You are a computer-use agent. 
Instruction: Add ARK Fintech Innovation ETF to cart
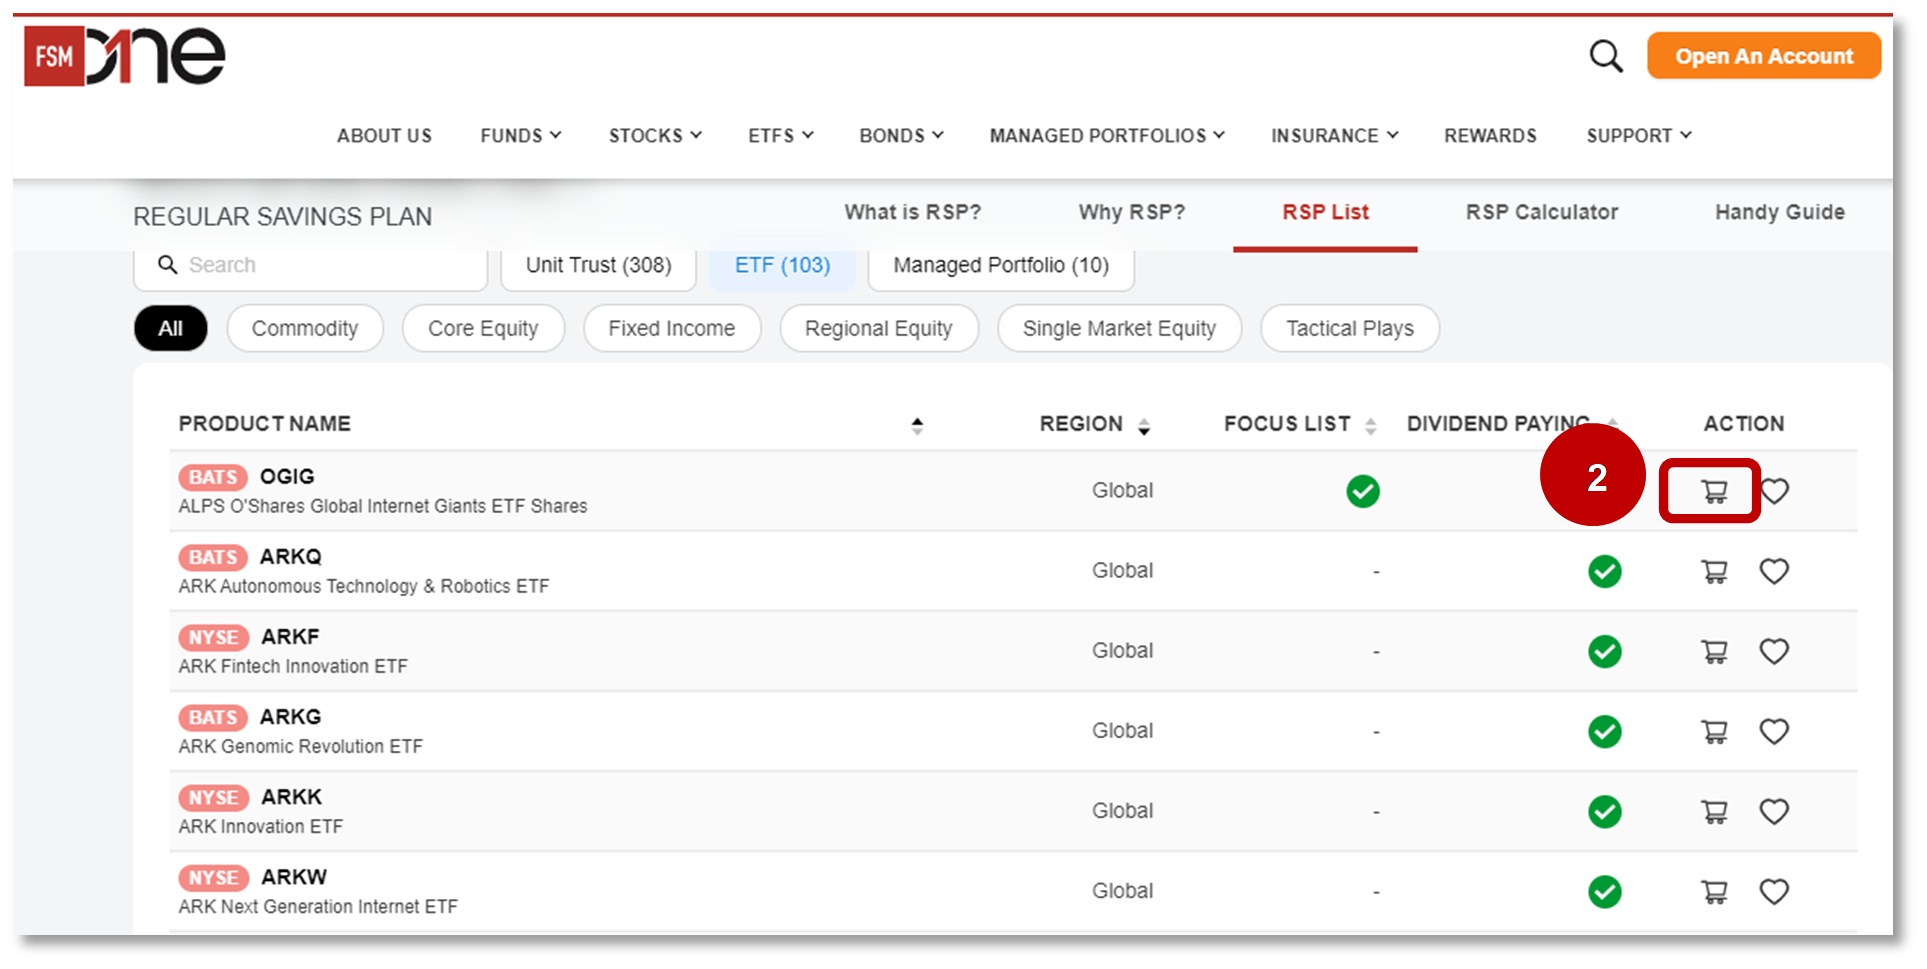(1712, 651)
